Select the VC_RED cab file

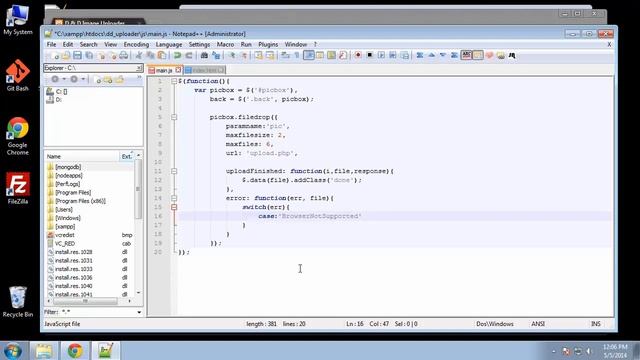coord(61,244)
